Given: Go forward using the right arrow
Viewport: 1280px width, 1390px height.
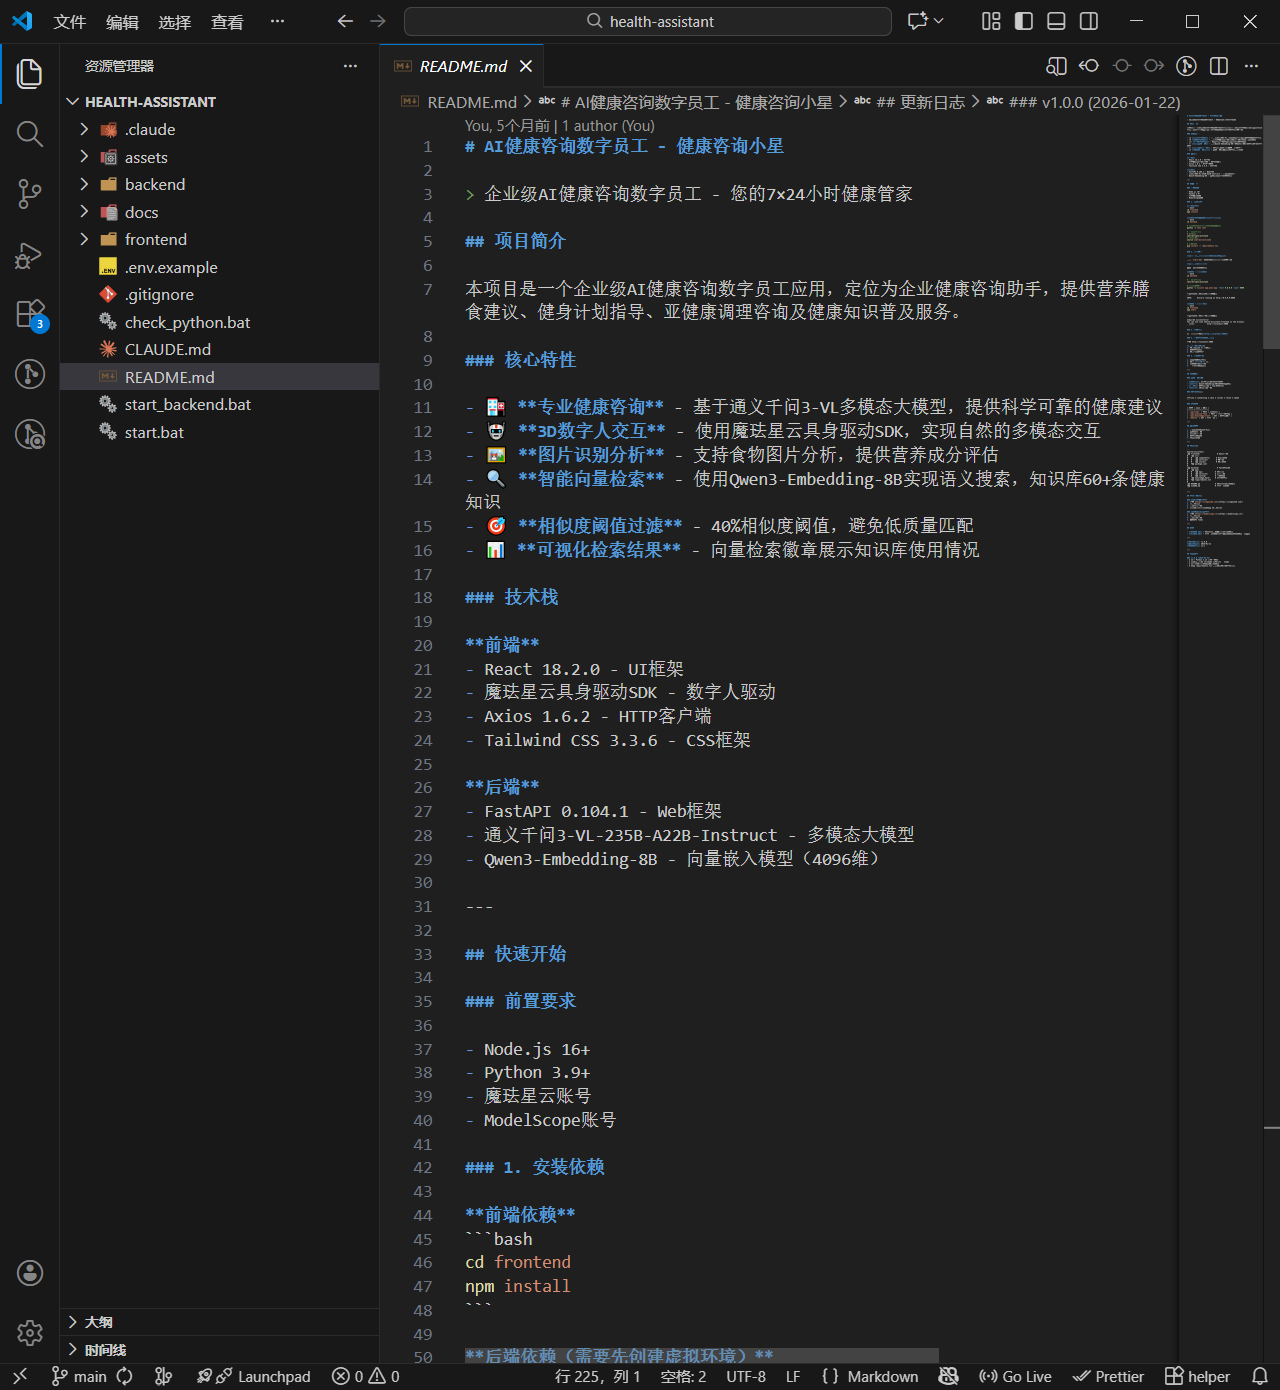Looking at the screenshot, I should point(378,21).
